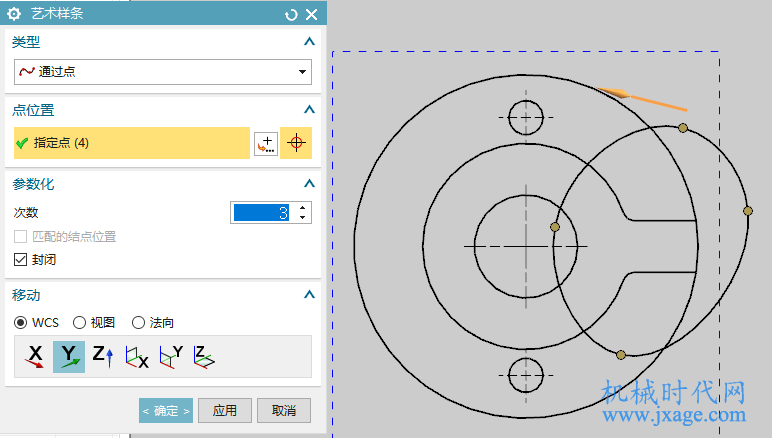772x438 pixels.
Task: Collapse the 移动 section
Action: [x=309, y=295]
